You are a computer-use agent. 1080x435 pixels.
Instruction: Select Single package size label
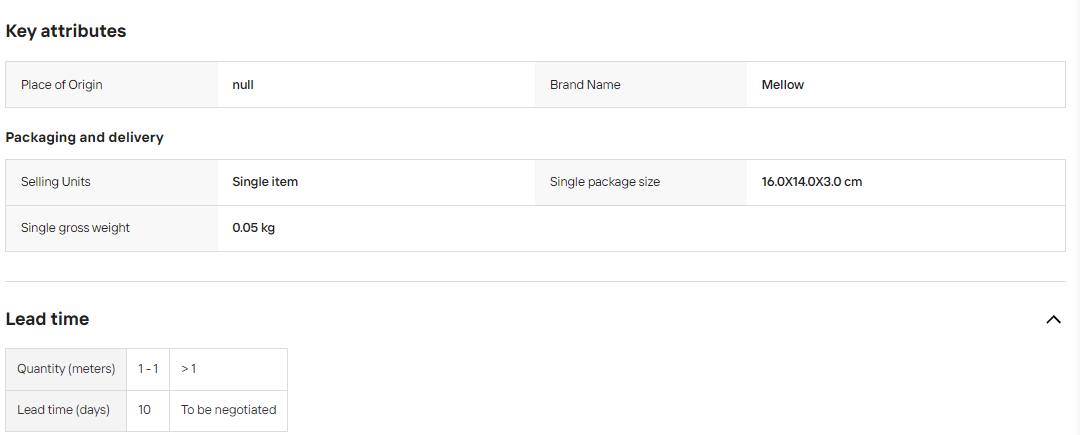(x=605, y=182)
